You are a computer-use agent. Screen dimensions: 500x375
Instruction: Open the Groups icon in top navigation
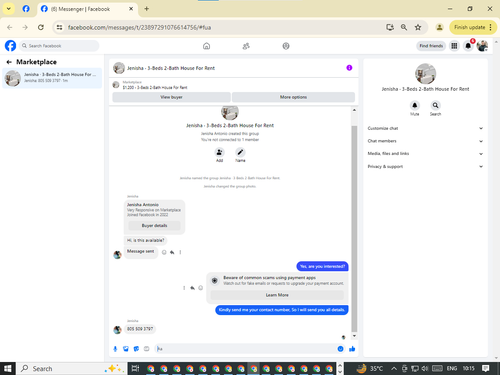pyautogui.click(x=286, y=46)
